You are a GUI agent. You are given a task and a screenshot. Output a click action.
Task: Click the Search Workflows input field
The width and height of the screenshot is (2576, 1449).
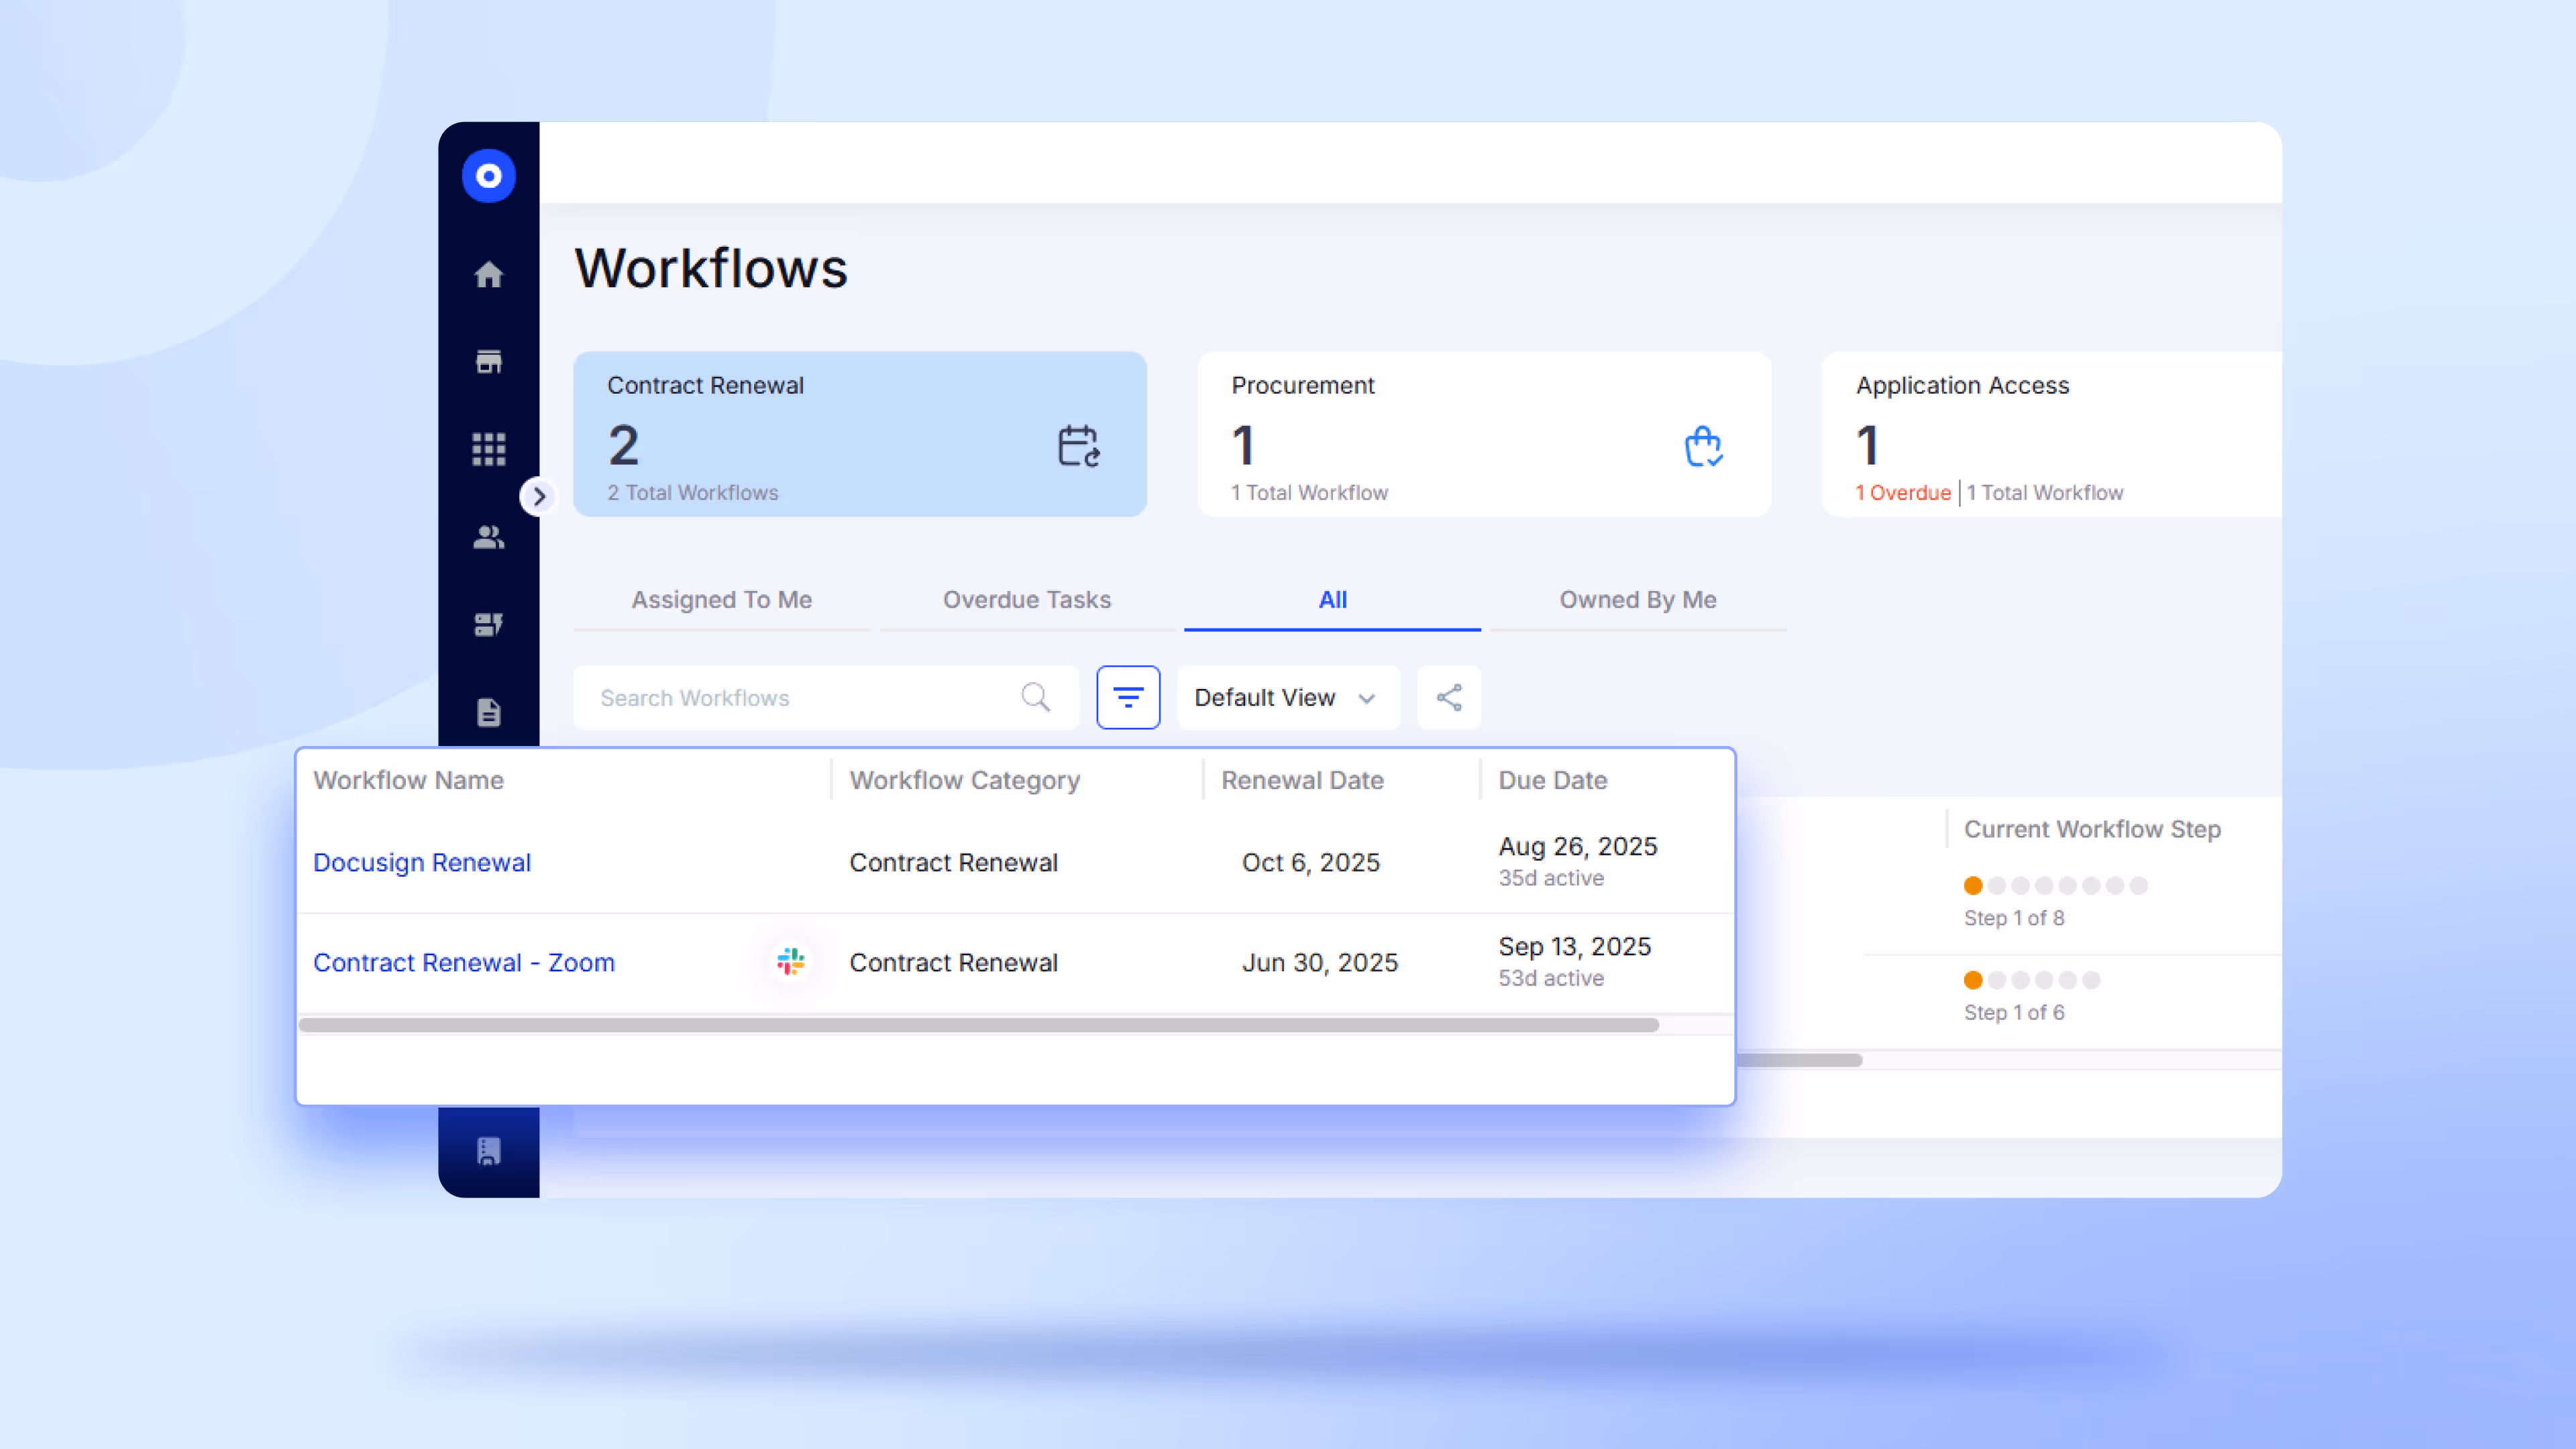pos(800,697)
